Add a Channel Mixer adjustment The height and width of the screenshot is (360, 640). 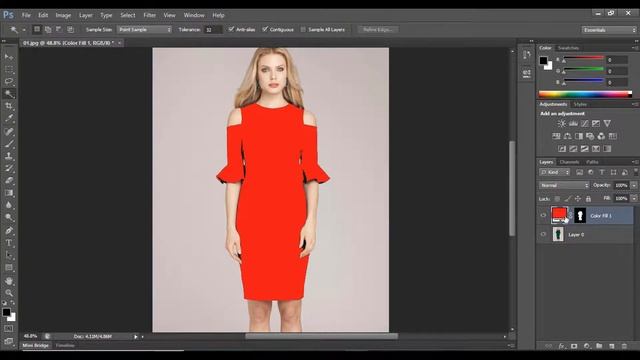click(x=601, y=136)
